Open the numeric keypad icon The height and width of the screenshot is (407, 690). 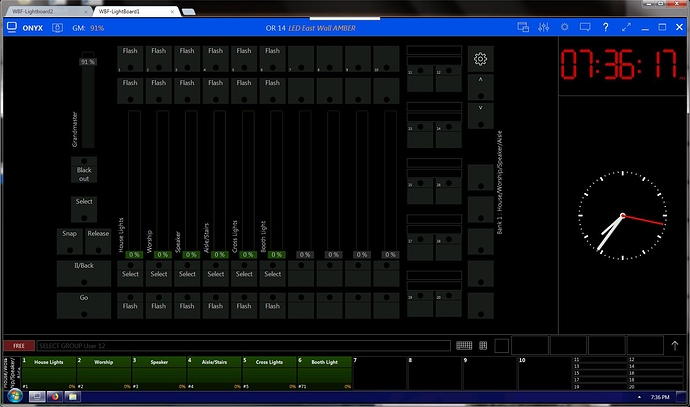coord(483,345)
